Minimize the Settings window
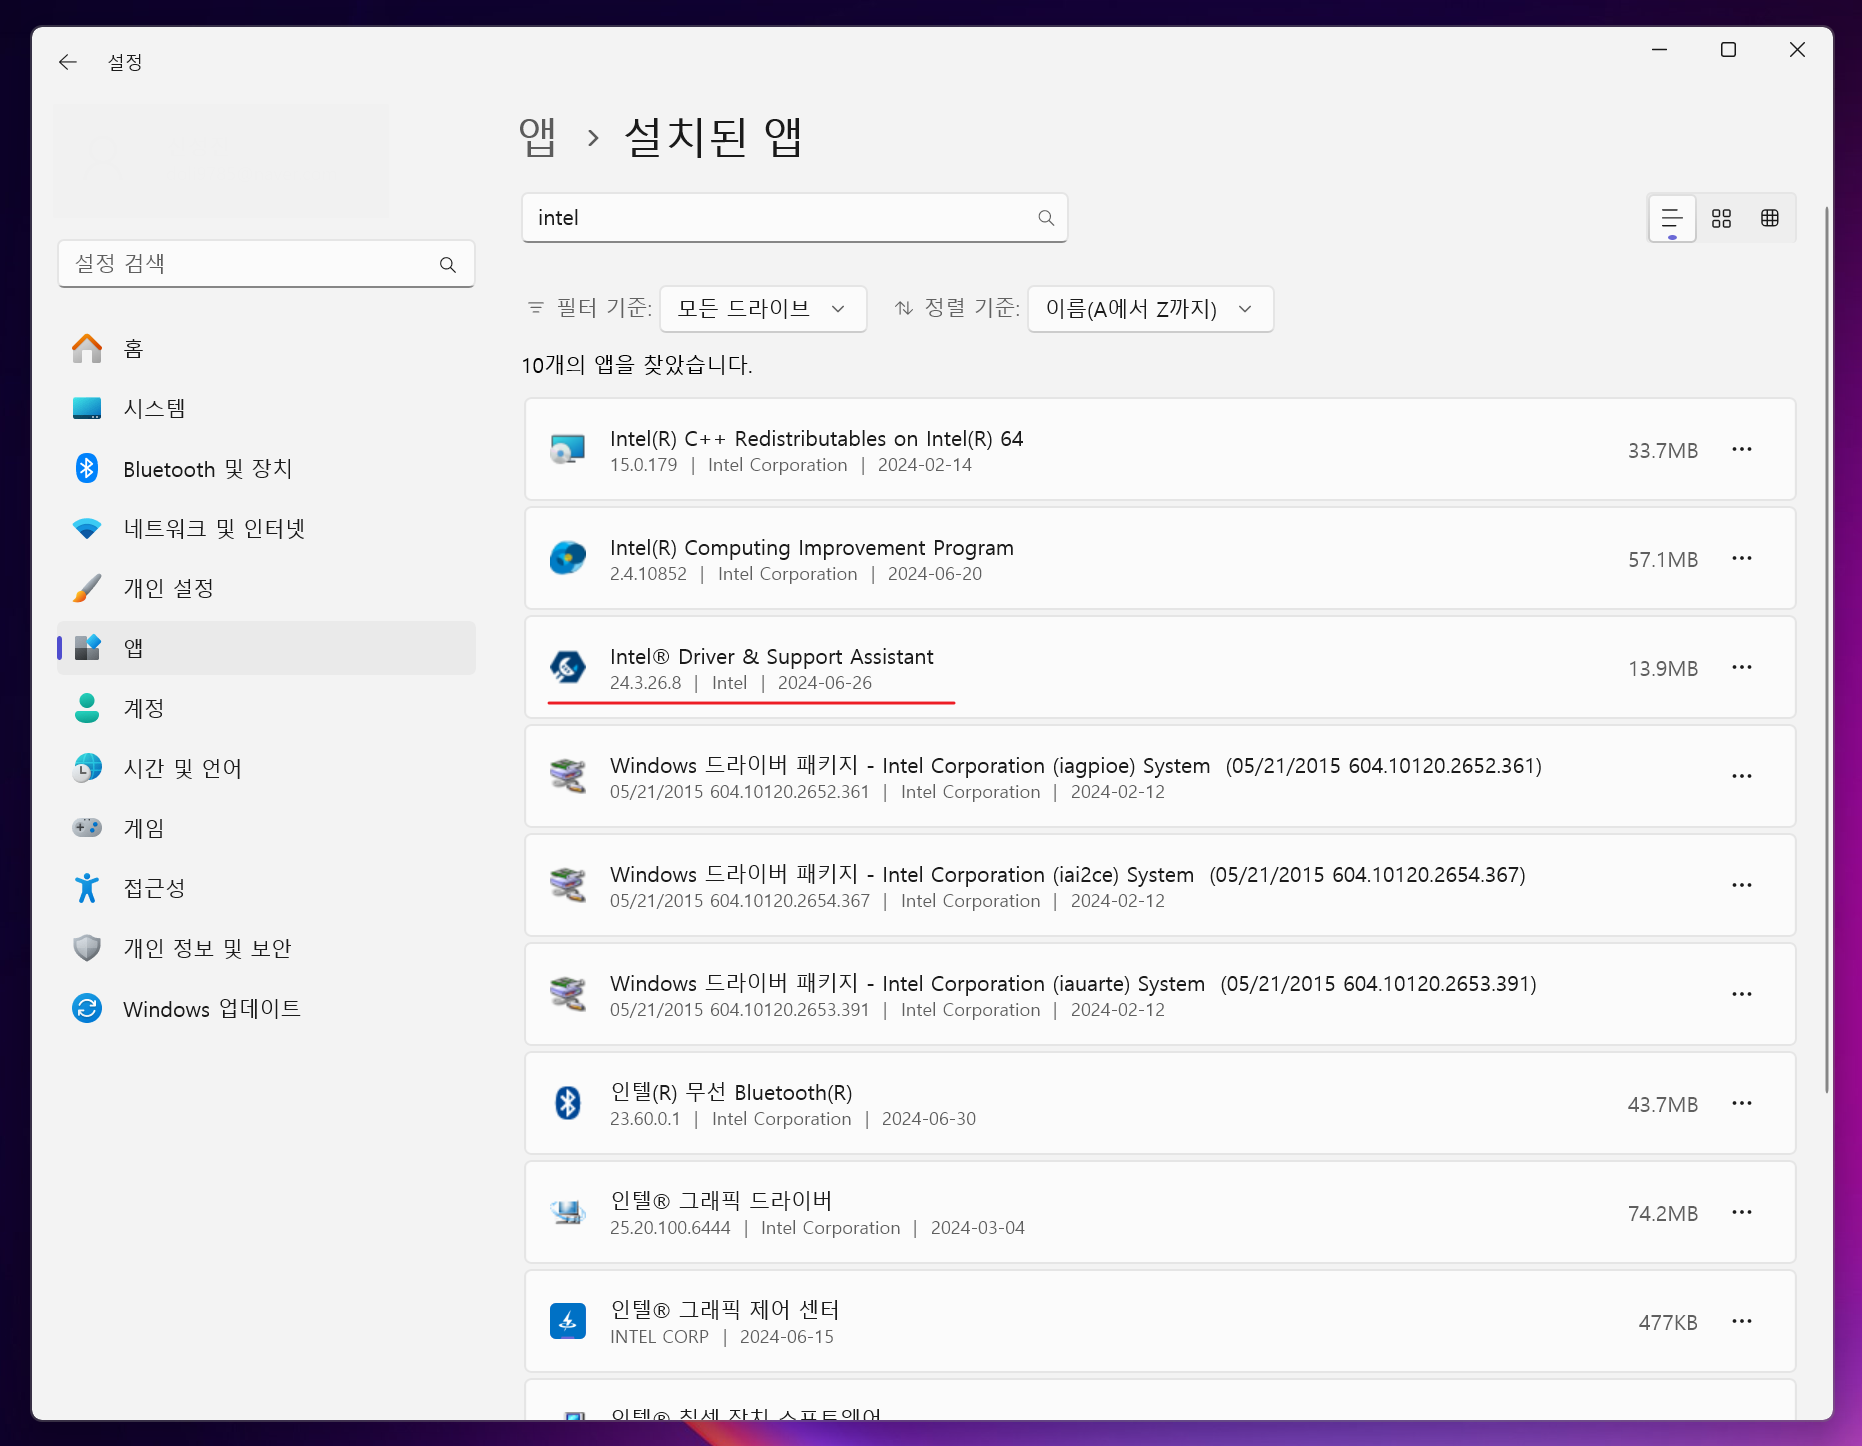 [1660, 50]
